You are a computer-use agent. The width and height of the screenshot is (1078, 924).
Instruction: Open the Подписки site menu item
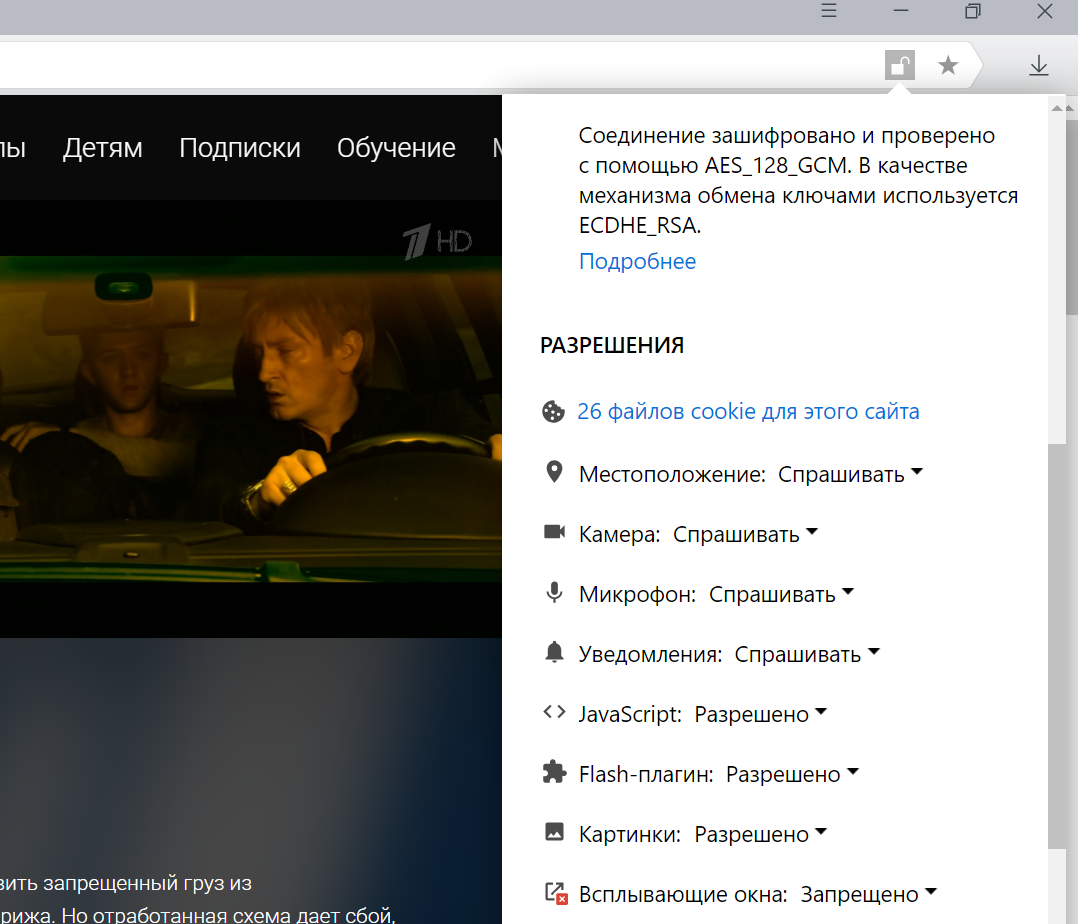coord(240,148)
